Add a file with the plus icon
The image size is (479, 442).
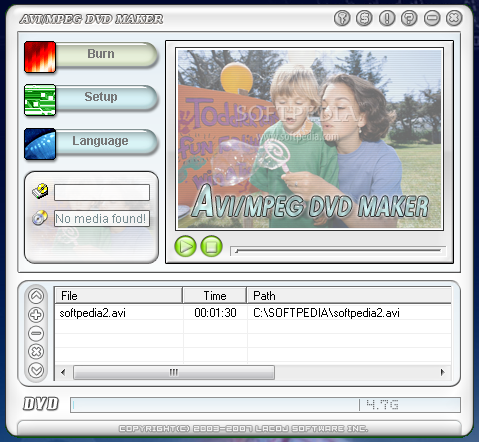(36, 314)
